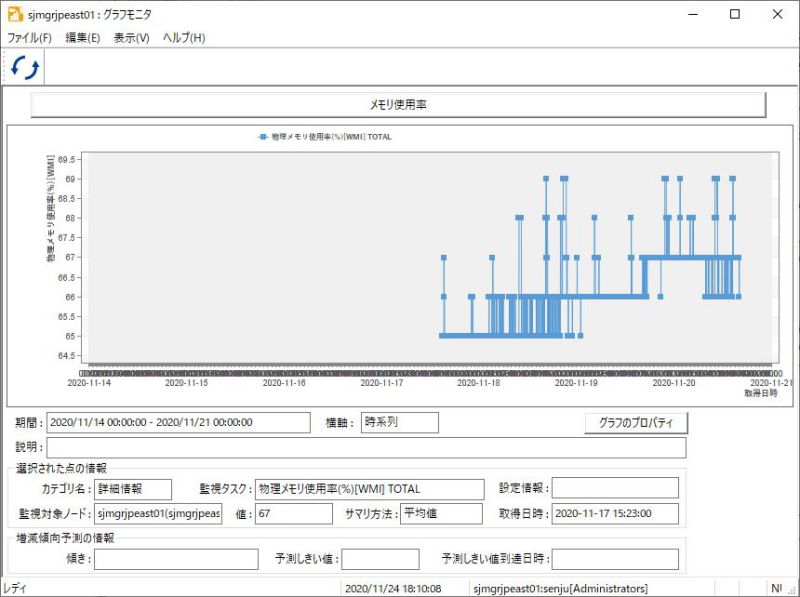Click the status bar time 2020/11/24 18:10:08
This screenshot has width=800, height=597.
pos(393,589)
